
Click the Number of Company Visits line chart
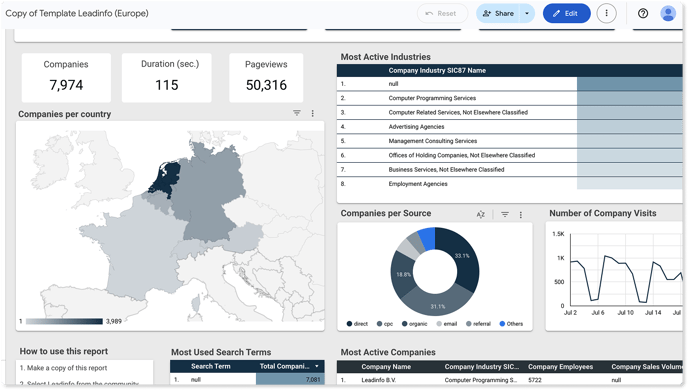pyautogui.click(x=614, y=276)
